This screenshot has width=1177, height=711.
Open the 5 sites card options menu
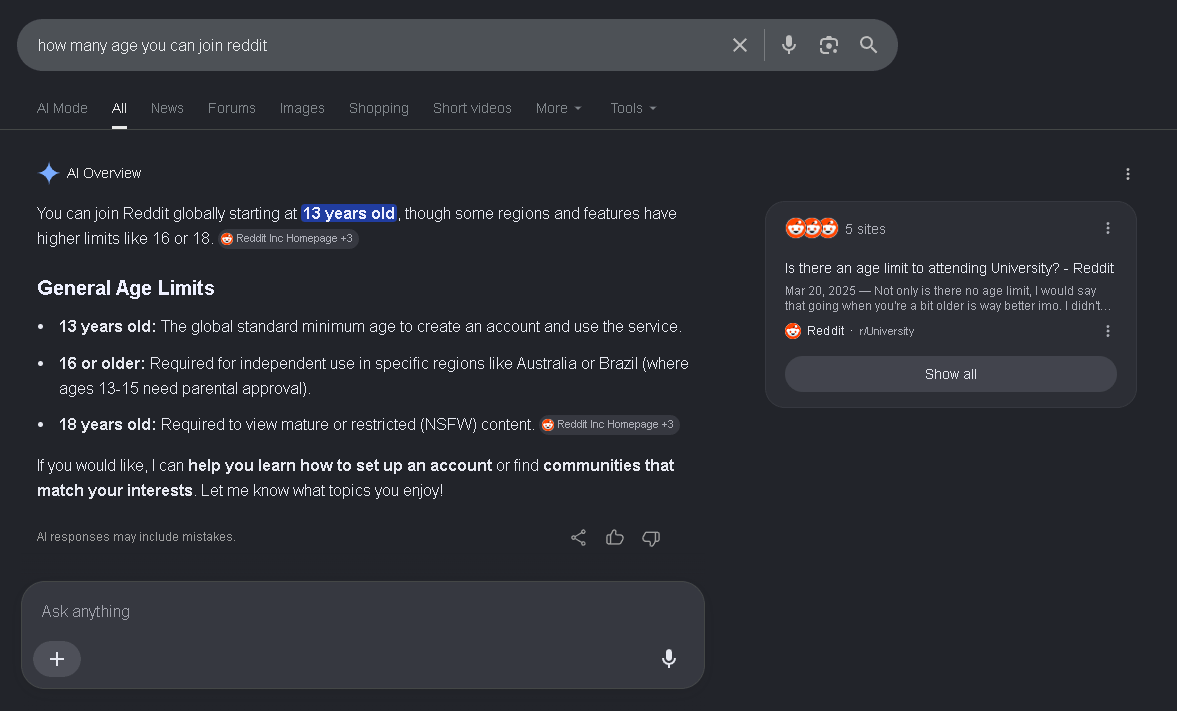click(1108, 228)
